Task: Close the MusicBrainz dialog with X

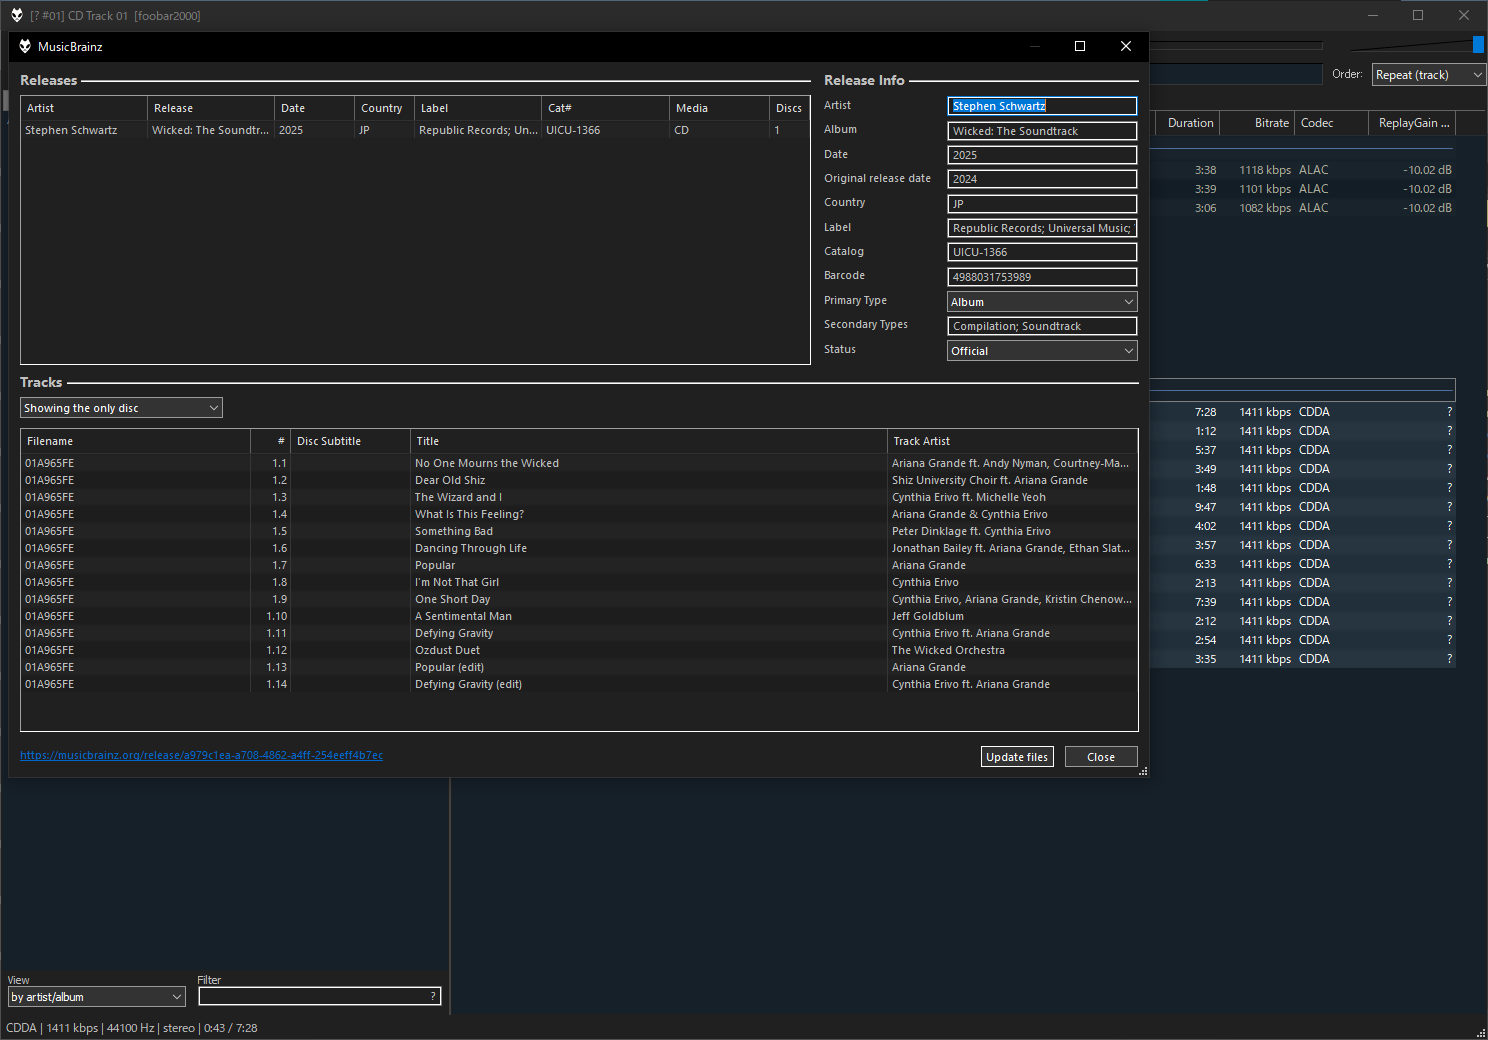Action: tap(1126, 46)
